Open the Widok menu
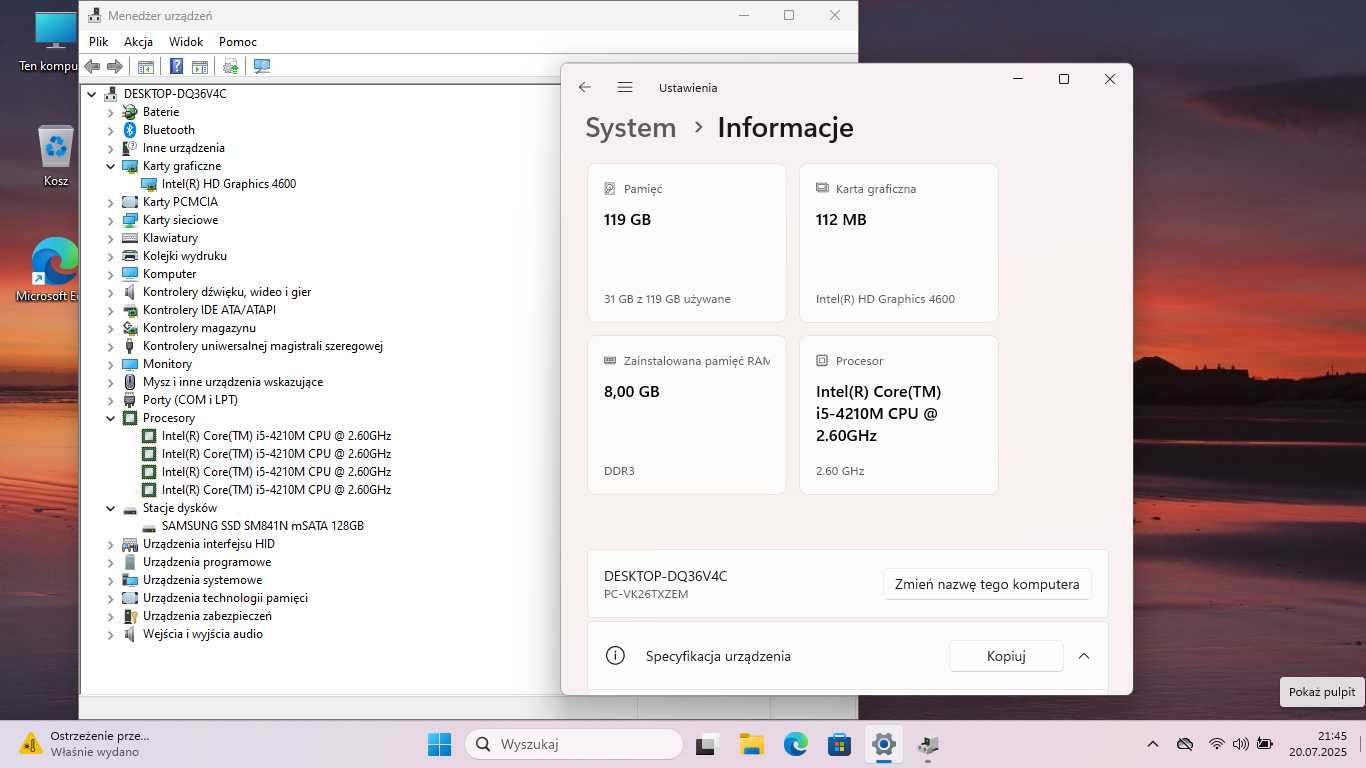The width and height of the screenshot is (1366, 768). tap(186, 42)
